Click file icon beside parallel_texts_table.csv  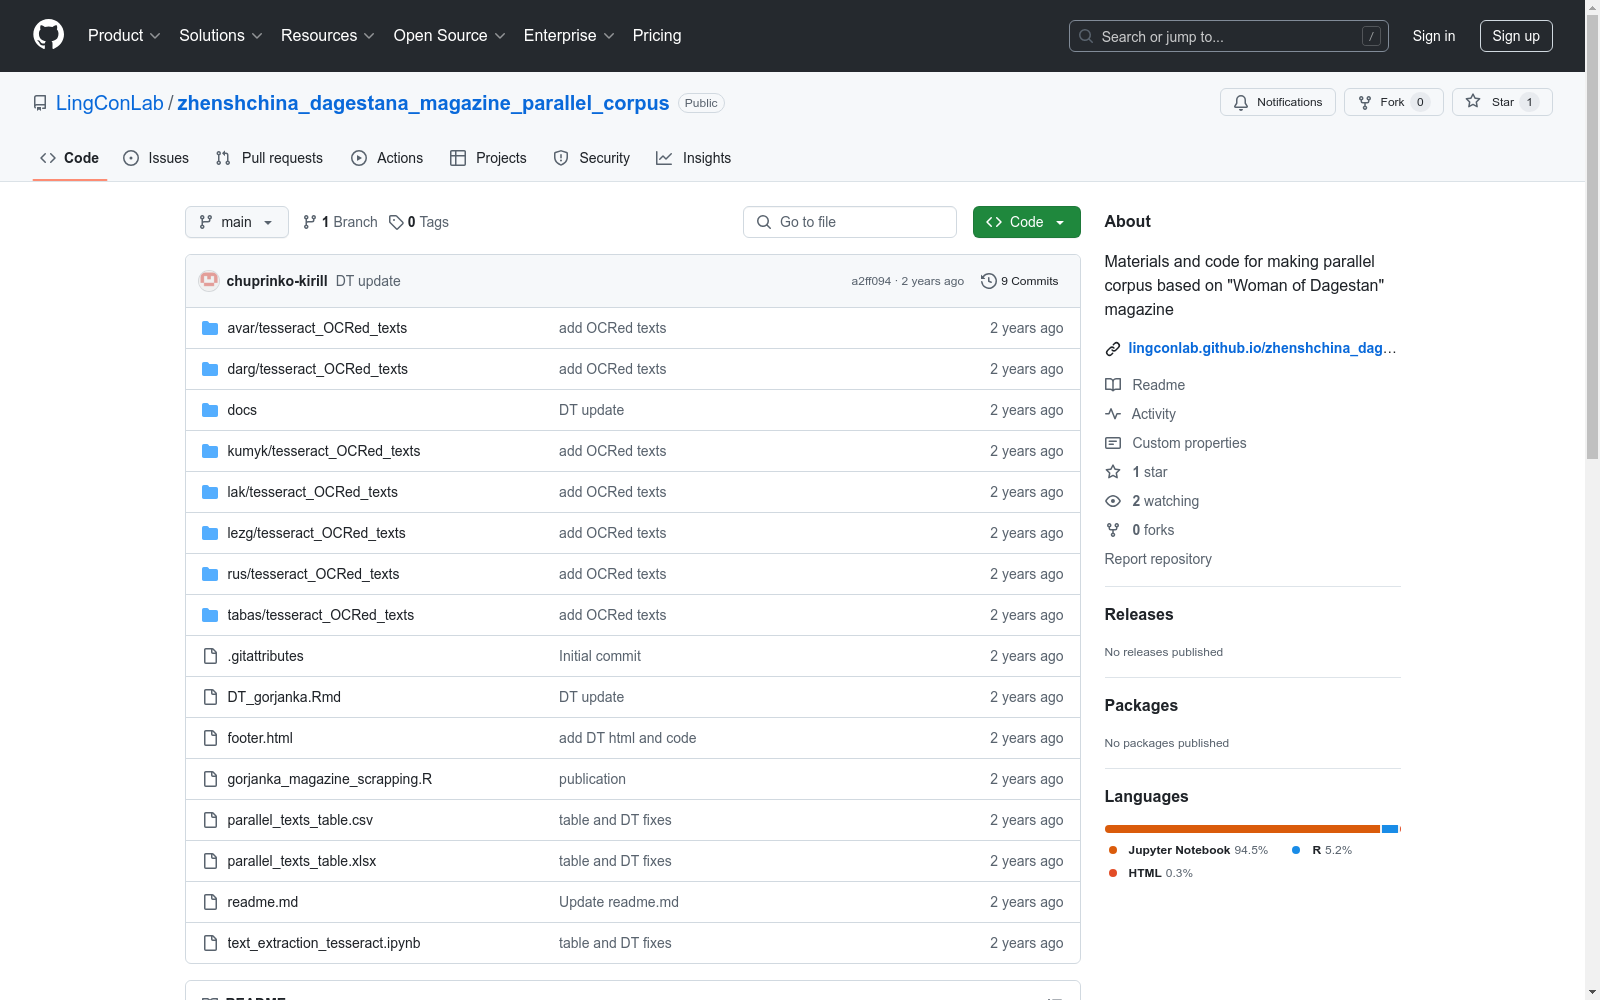tap(210, 820)
